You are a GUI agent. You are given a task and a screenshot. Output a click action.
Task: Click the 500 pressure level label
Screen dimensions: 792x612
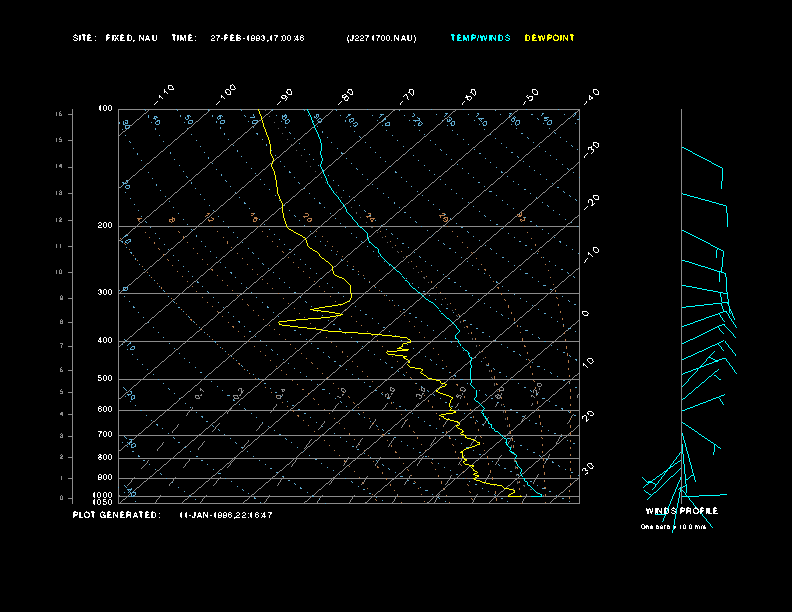click(105, 379)
